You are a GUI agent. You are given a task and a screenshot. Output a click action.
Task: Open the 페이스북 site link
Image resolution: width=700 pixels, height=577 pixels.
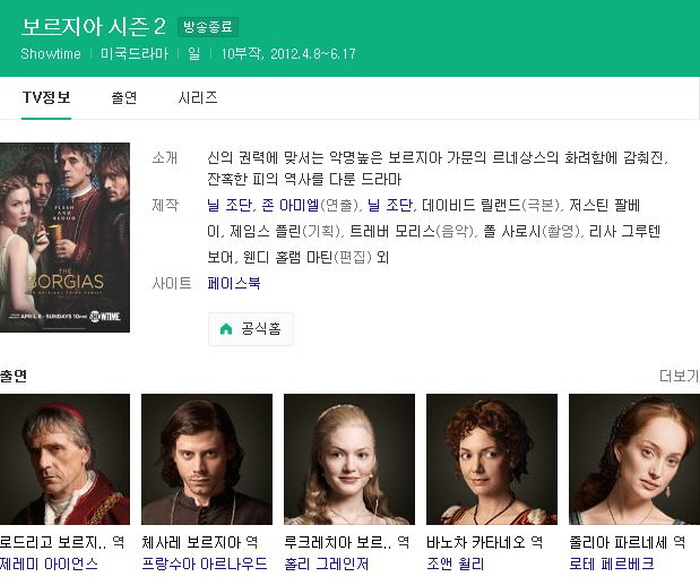click(x=234, y=283)
